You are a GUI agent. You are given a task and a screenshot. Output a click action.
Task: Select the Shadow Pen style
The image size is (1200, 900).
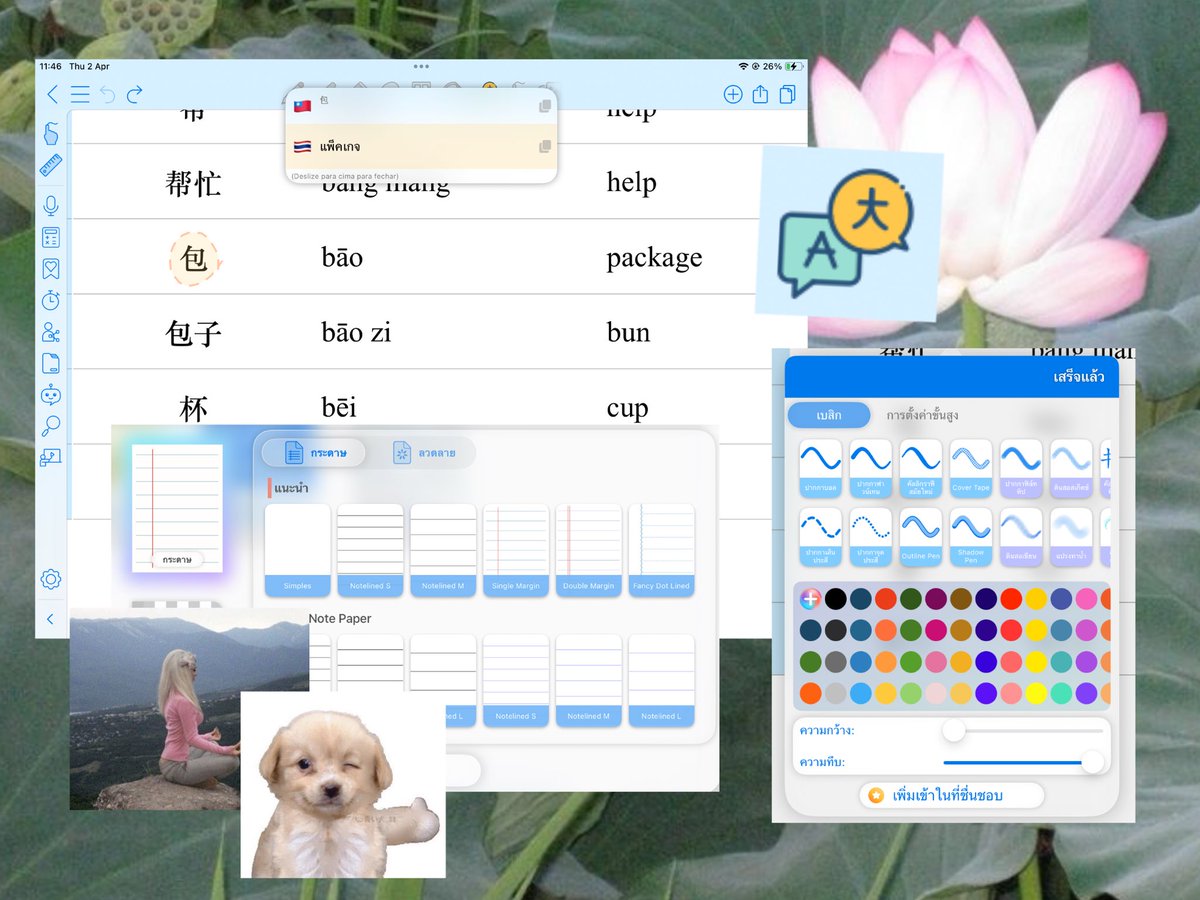[x=971, y=537]
